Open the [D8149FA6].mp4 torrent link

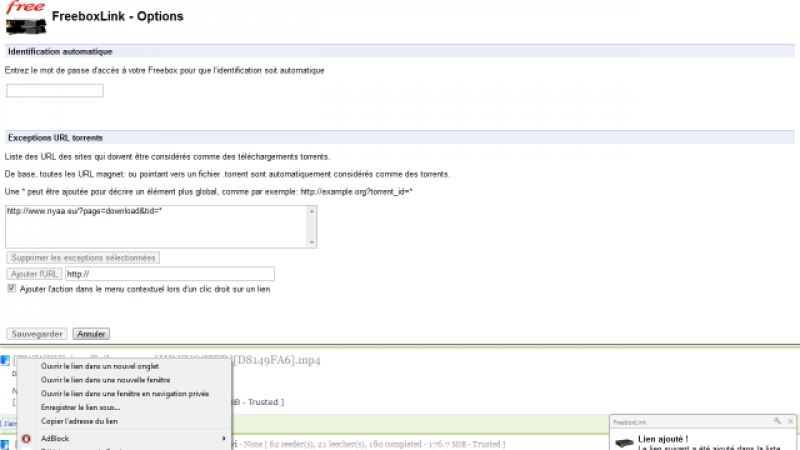tap(277, 360)
